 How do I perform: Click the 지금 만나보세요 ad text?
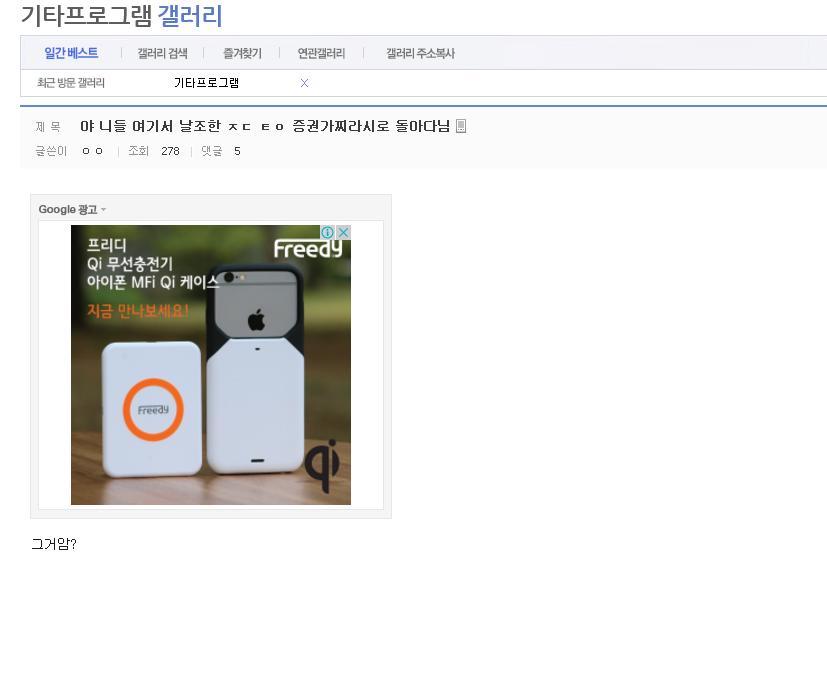138,311
